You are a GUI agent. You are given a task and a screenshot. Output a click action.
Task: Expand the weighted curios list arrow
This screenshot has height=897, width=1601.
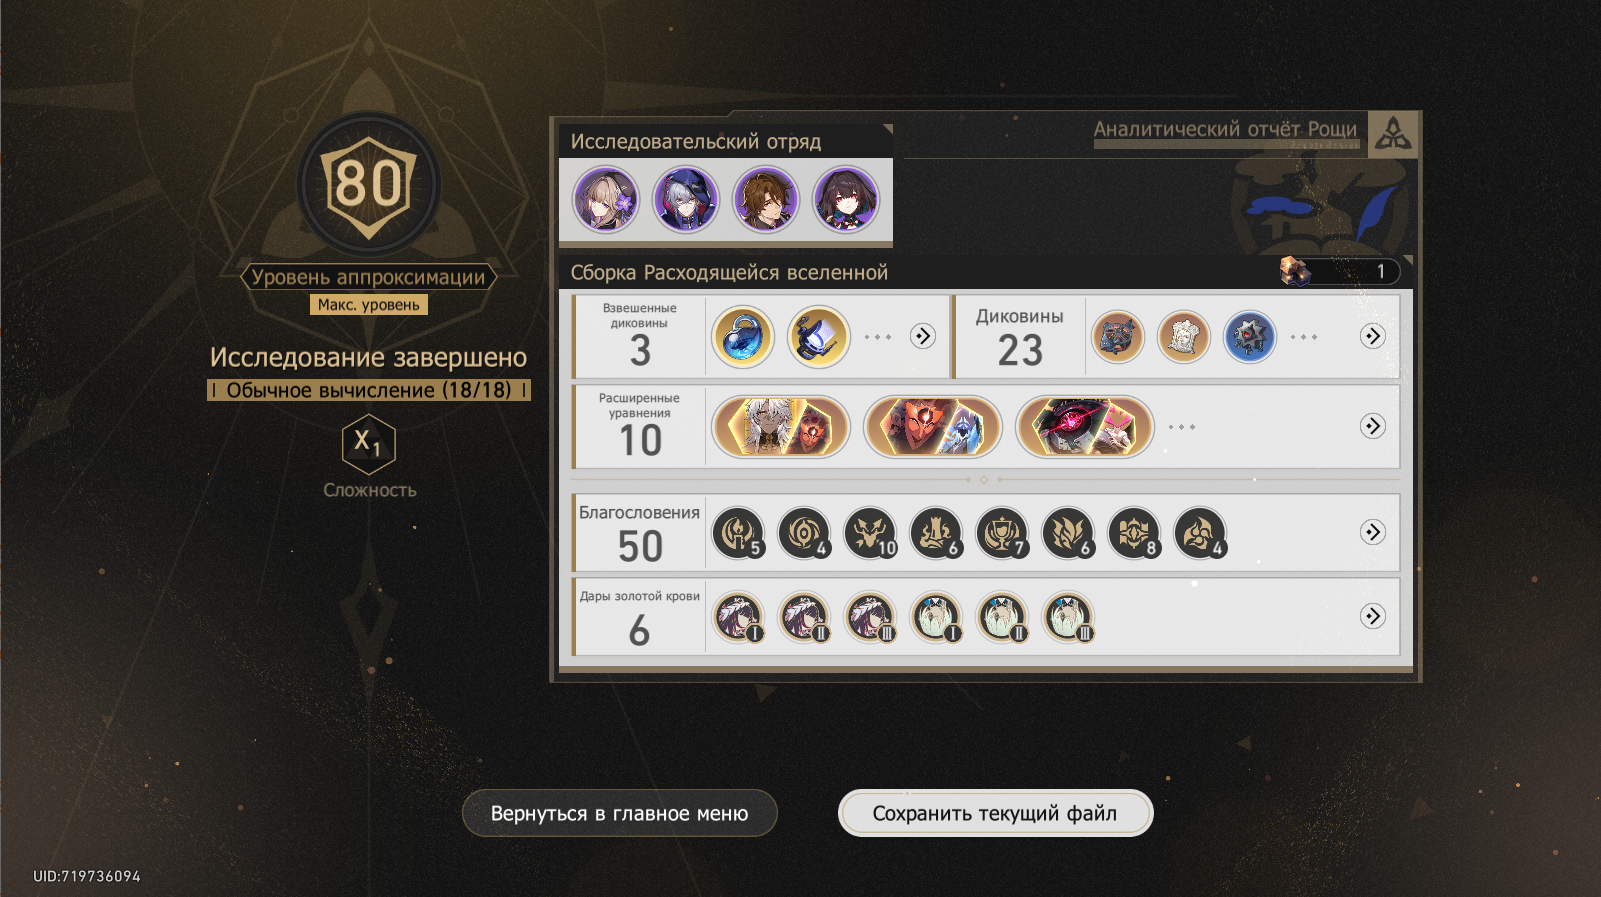pyautogui.click(x=923, y=336)
